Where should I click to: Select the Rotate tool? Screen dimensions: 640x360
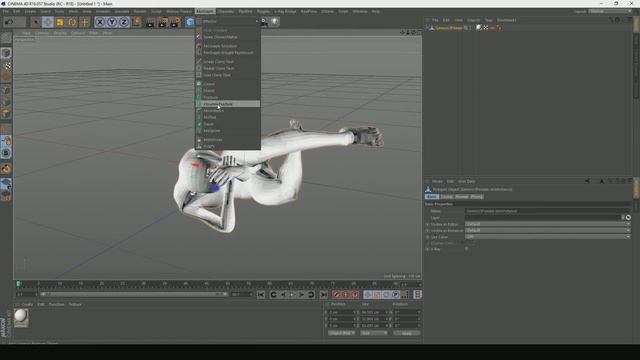[x=72, y=22]
